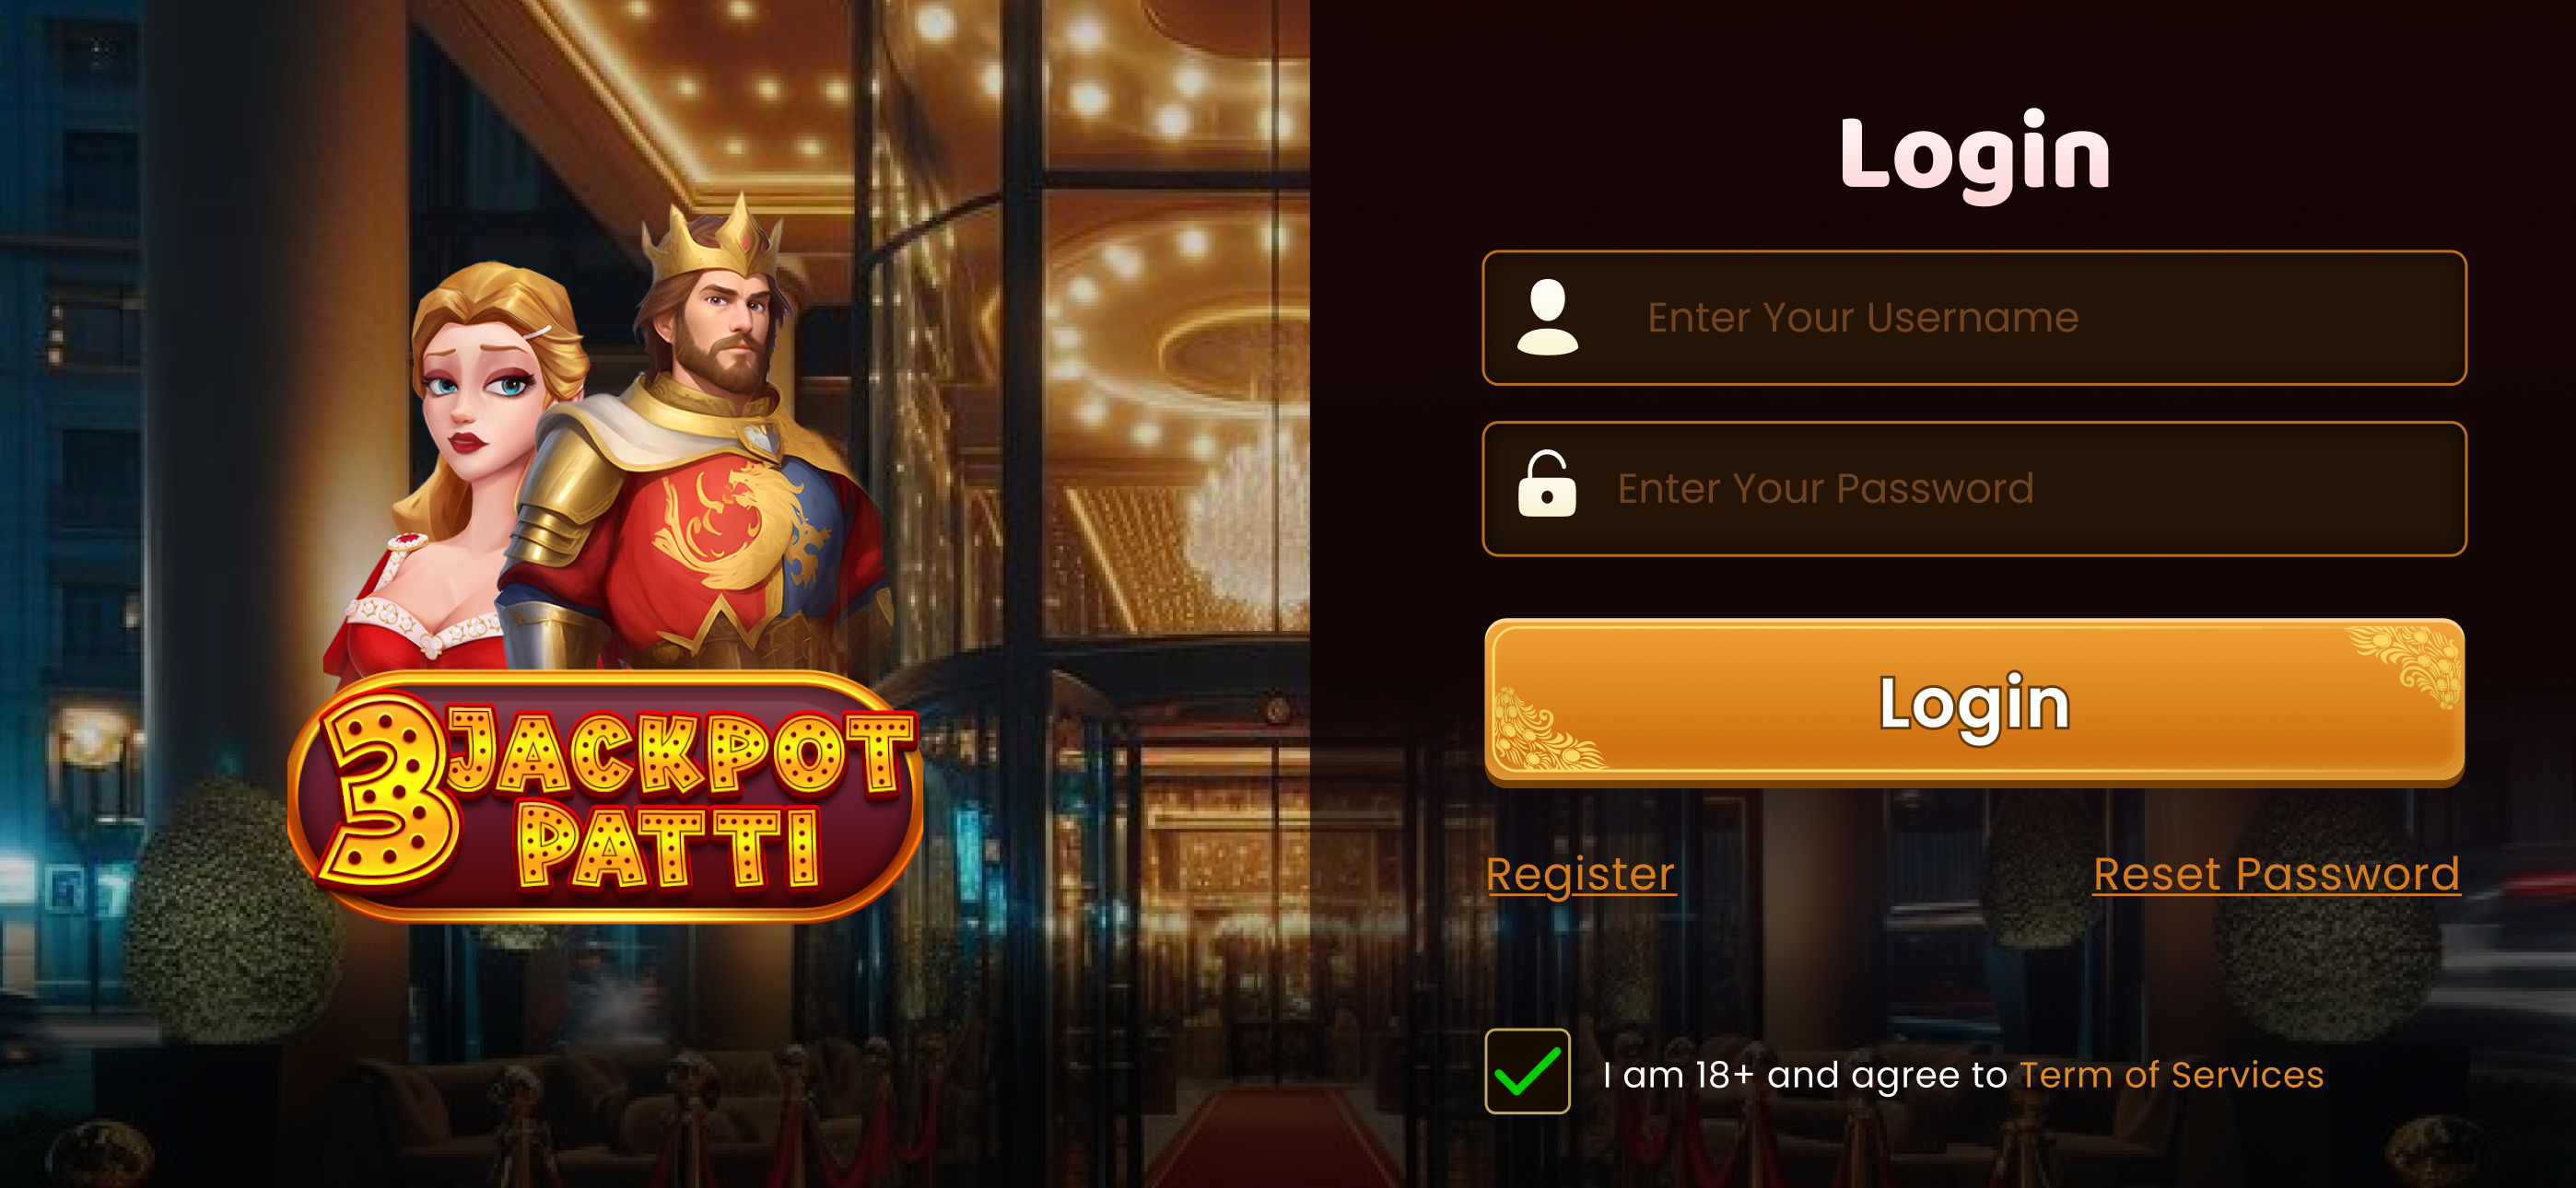Click the green checkmark icon
The height and width of the screenshot is (1188, 2576).
coord(1527,1072)
